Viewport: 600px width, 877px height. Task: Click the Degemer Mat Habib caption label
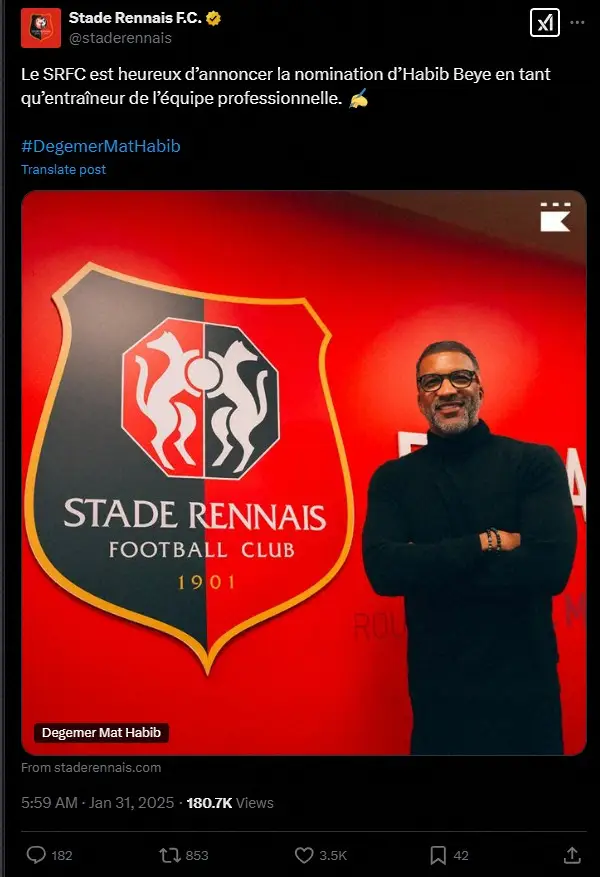[101, 733]
